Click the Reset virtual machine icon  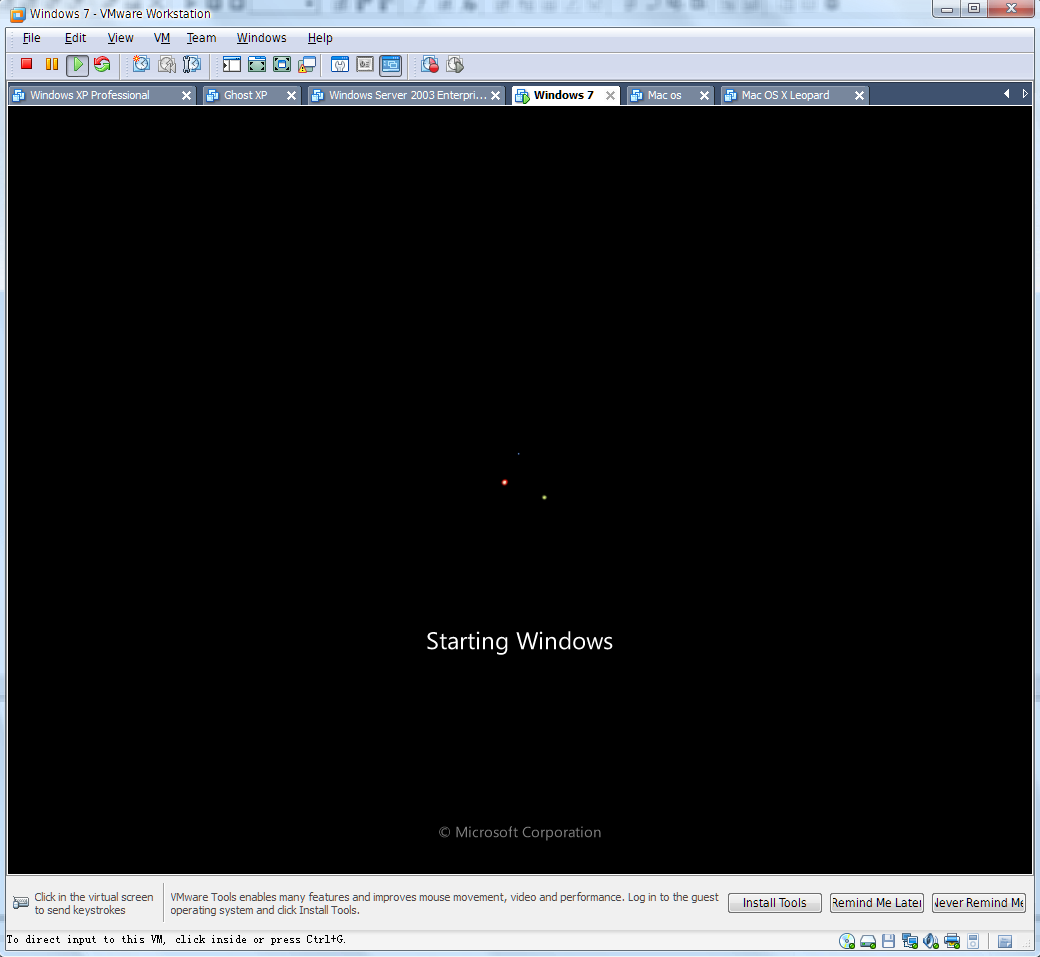pos(102,64)
